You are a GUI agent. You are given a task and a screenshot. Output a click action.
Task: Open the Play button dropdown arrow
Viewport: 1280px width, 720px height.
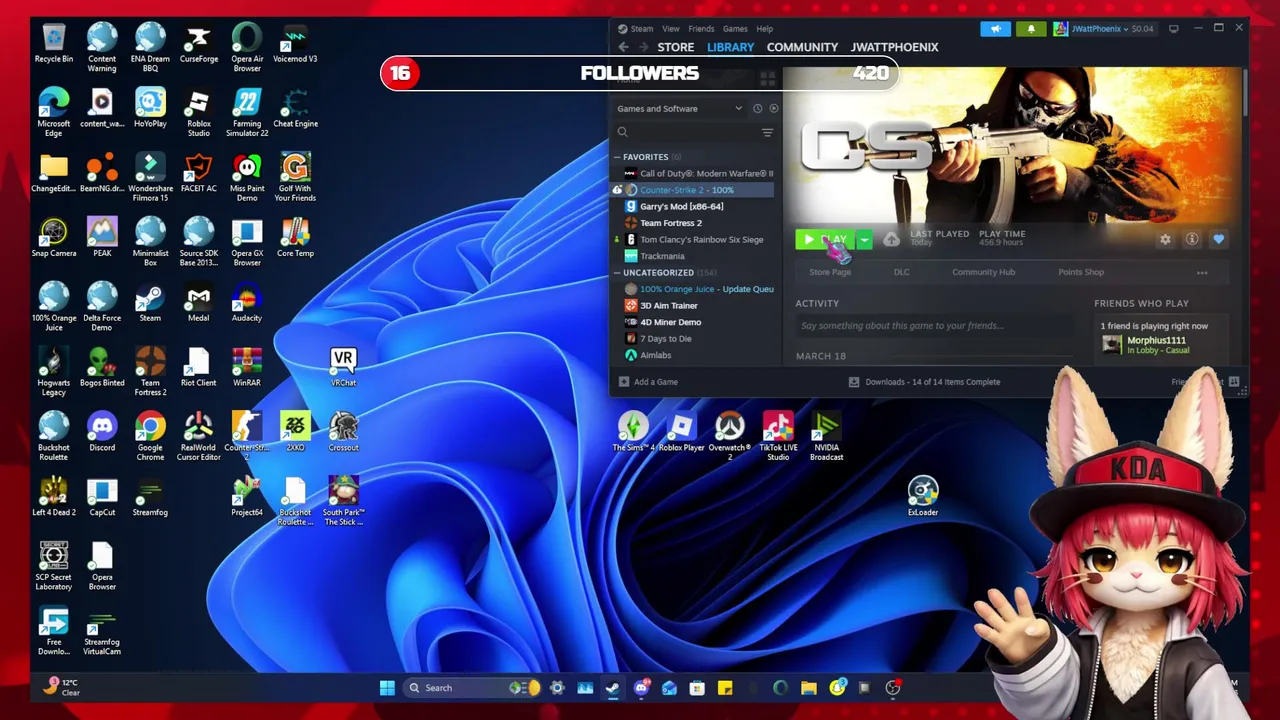(x=864, y=240)
